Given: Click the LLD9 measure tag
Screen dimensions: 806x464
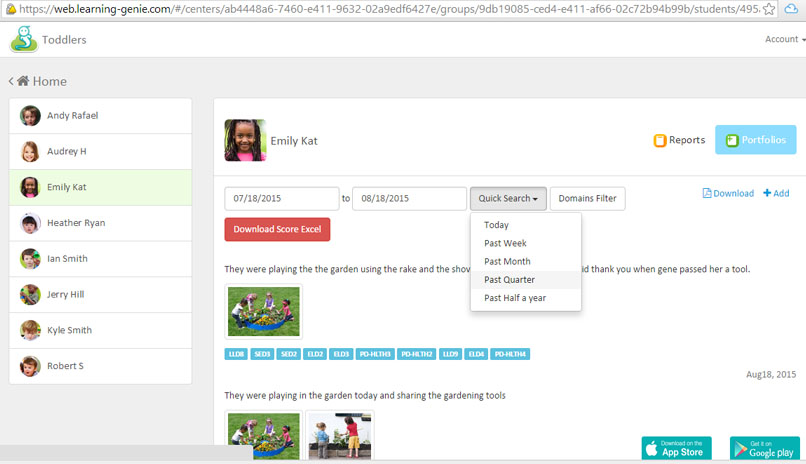Looking at the screenshot, I should point(450,354).
